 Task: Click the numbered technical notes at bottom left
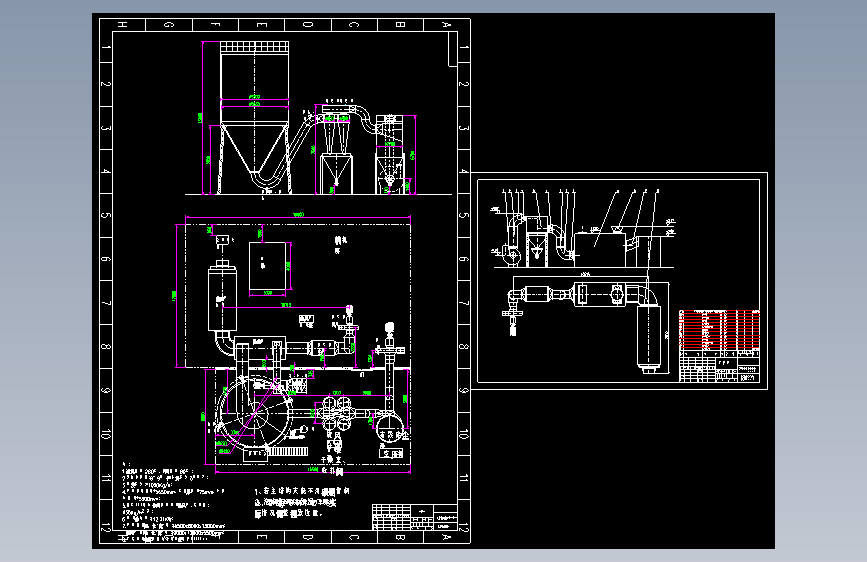pos(174,502)
